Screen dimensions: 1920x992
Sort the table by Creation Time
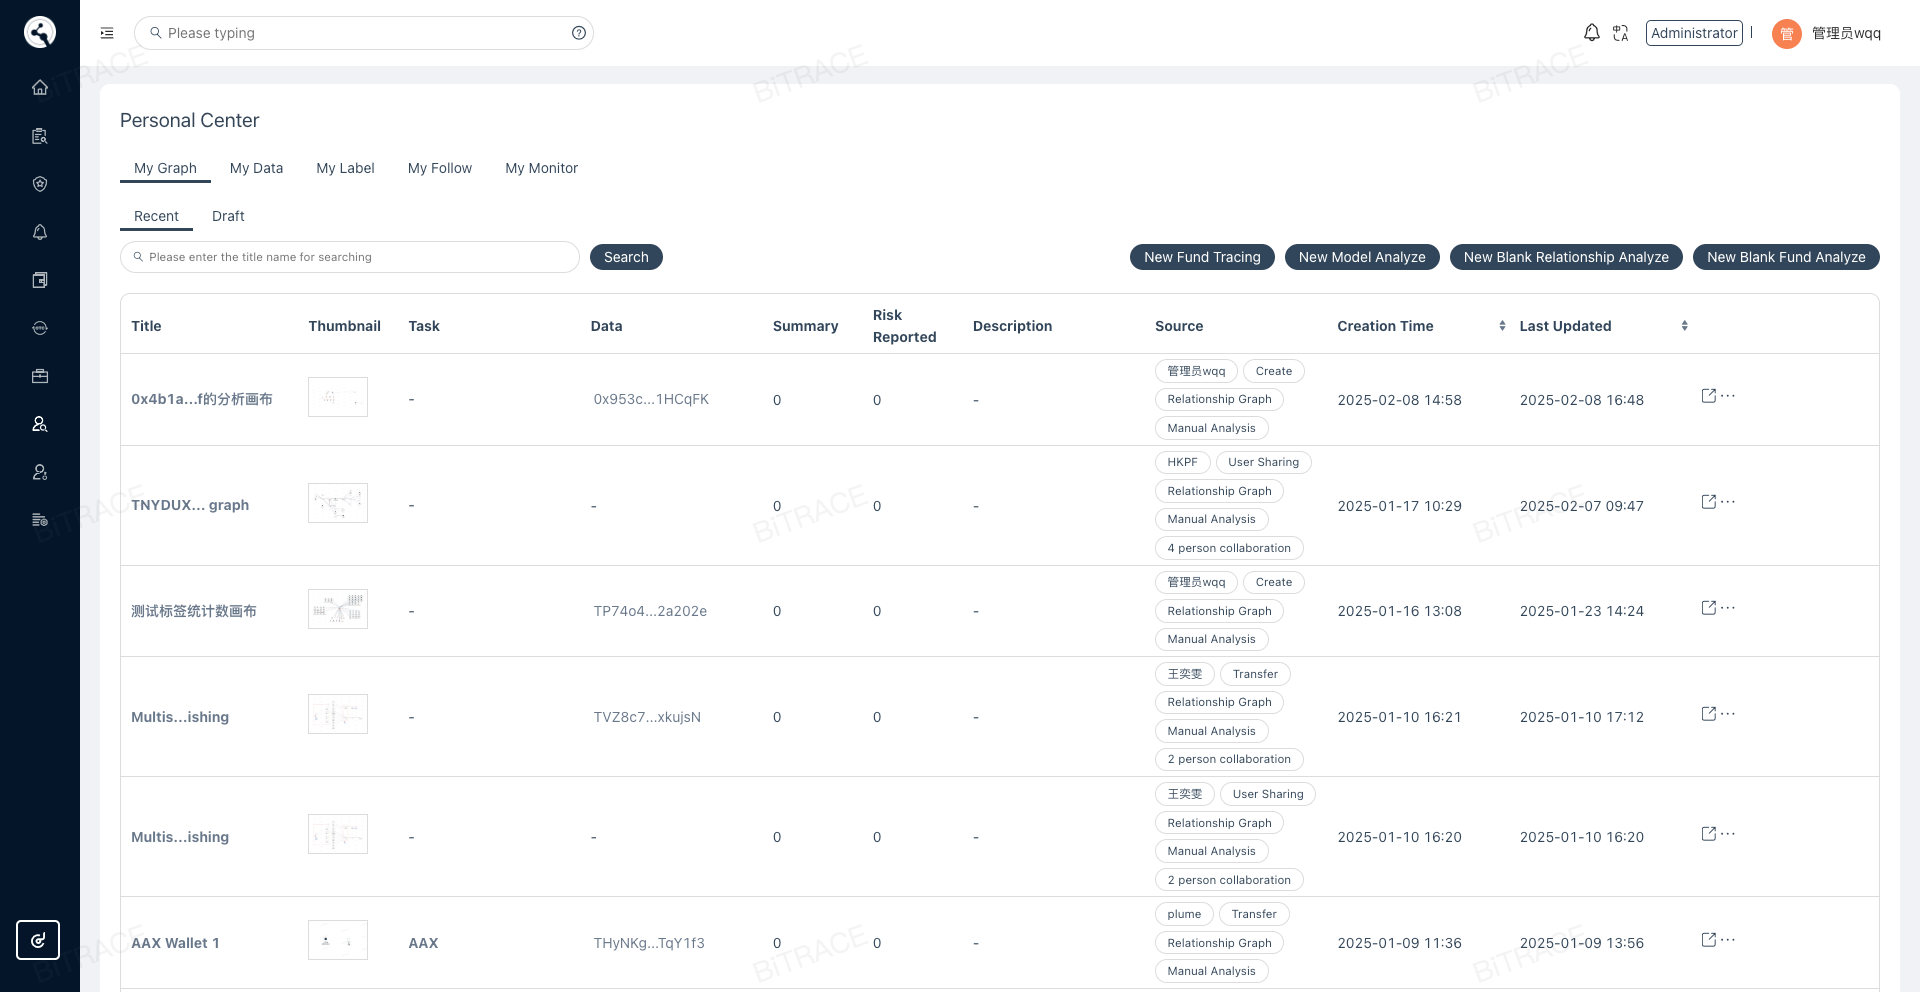coord(1502,326)
